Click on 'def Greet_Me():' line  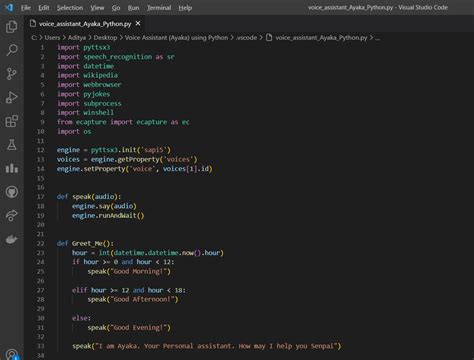pos(85,243)
